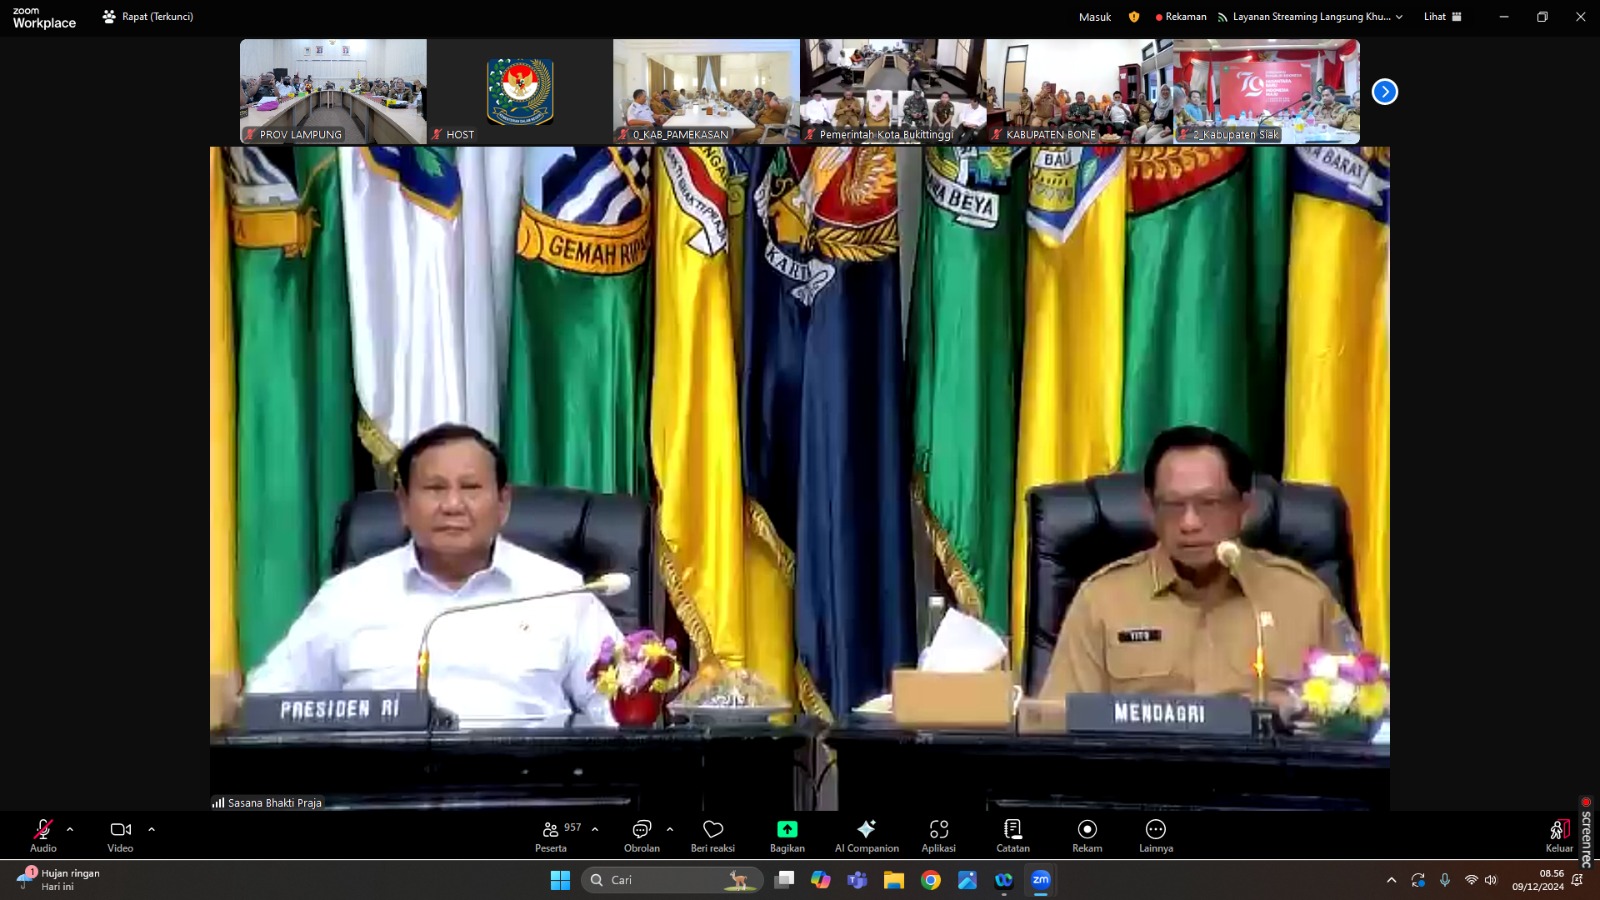1600x900 pixels.
Task: Open AI Companion
Action: [866, 836]
